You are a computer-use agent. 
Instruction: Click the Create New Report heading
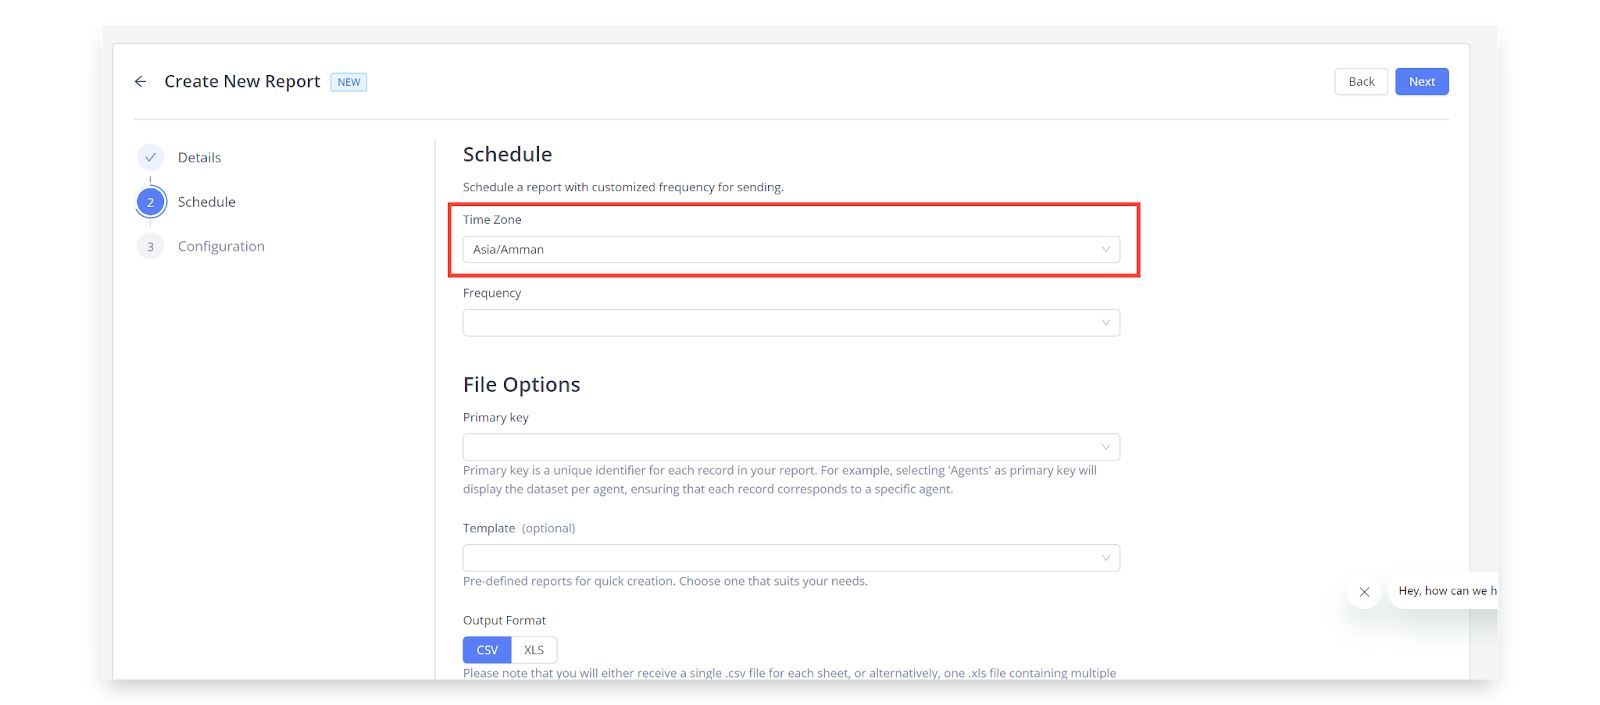(x=242, y=81)
